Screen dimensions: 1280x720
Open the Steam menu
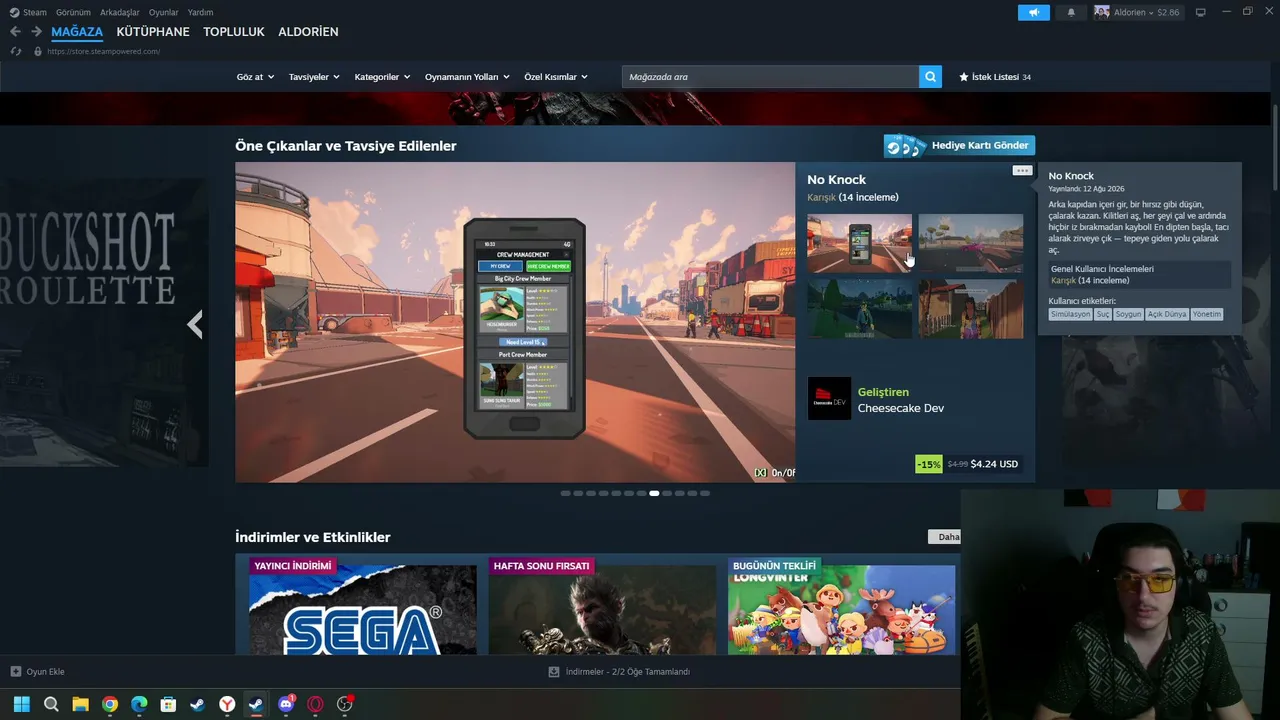pos(35,12)
